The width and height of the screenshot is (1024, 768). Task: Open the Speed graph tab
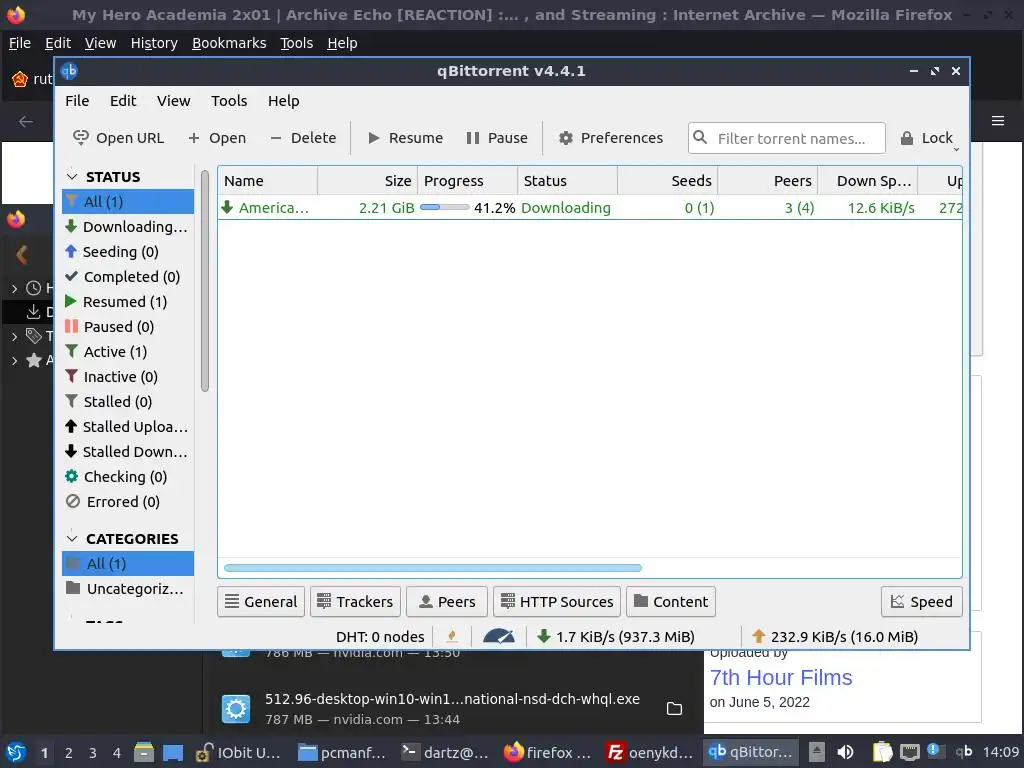(921, 601)
